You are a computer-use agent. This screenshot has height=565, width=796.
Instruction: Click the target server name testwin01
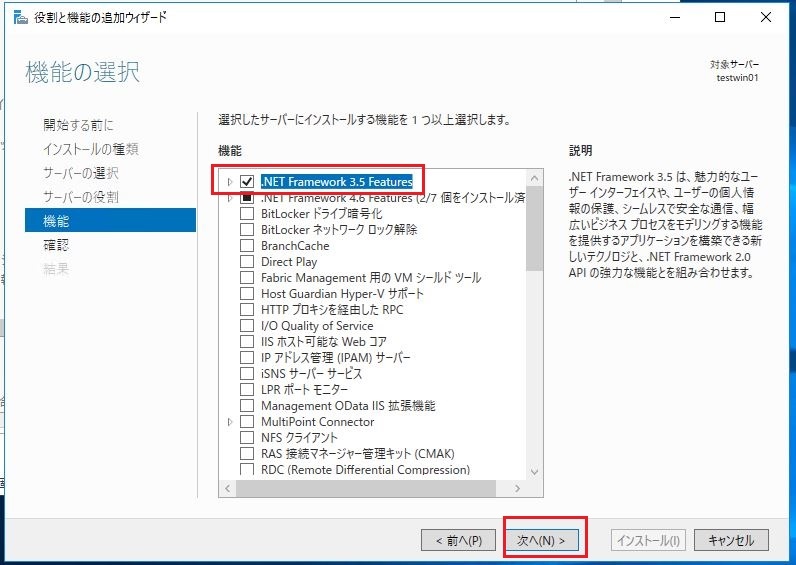pos(737,78)
